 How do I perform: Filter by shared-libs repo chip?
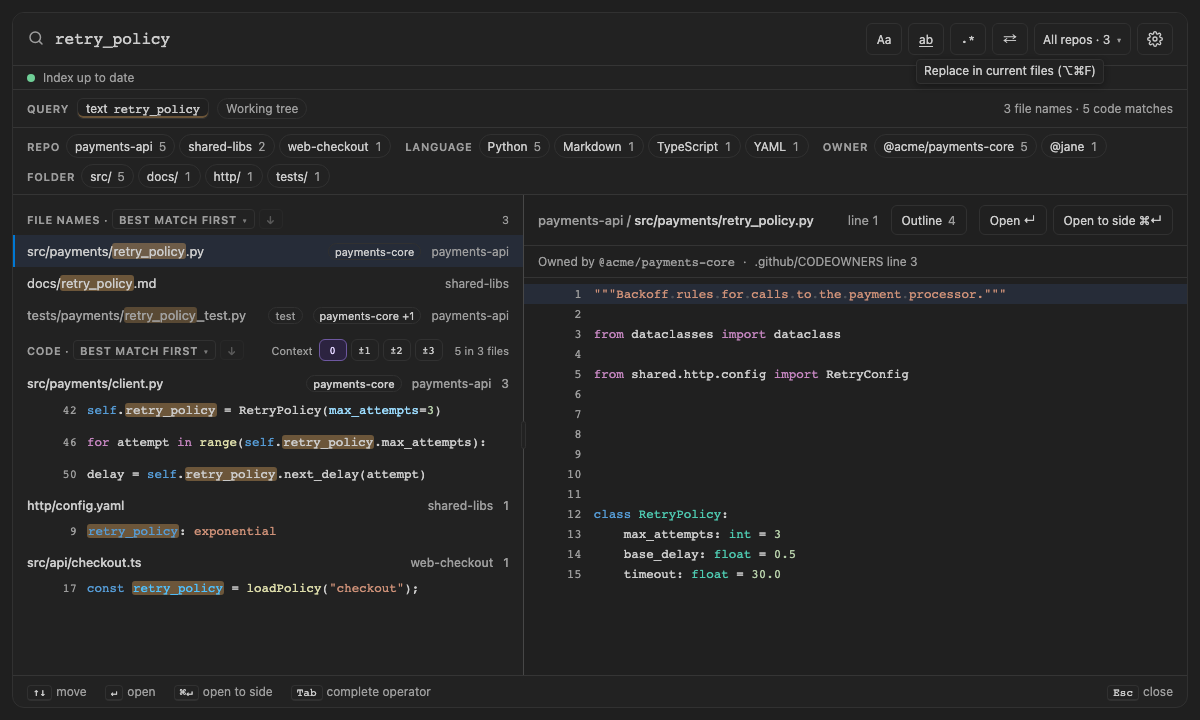(x=226, y=147)
